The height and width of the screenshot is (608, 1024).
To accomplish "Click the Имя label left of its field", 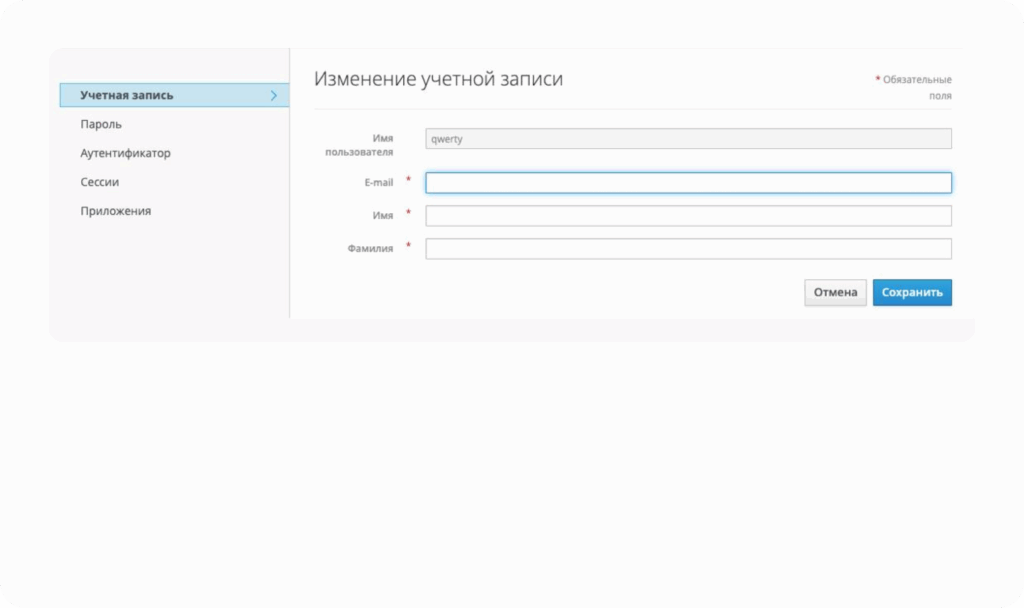I will (x=382, y=216).
